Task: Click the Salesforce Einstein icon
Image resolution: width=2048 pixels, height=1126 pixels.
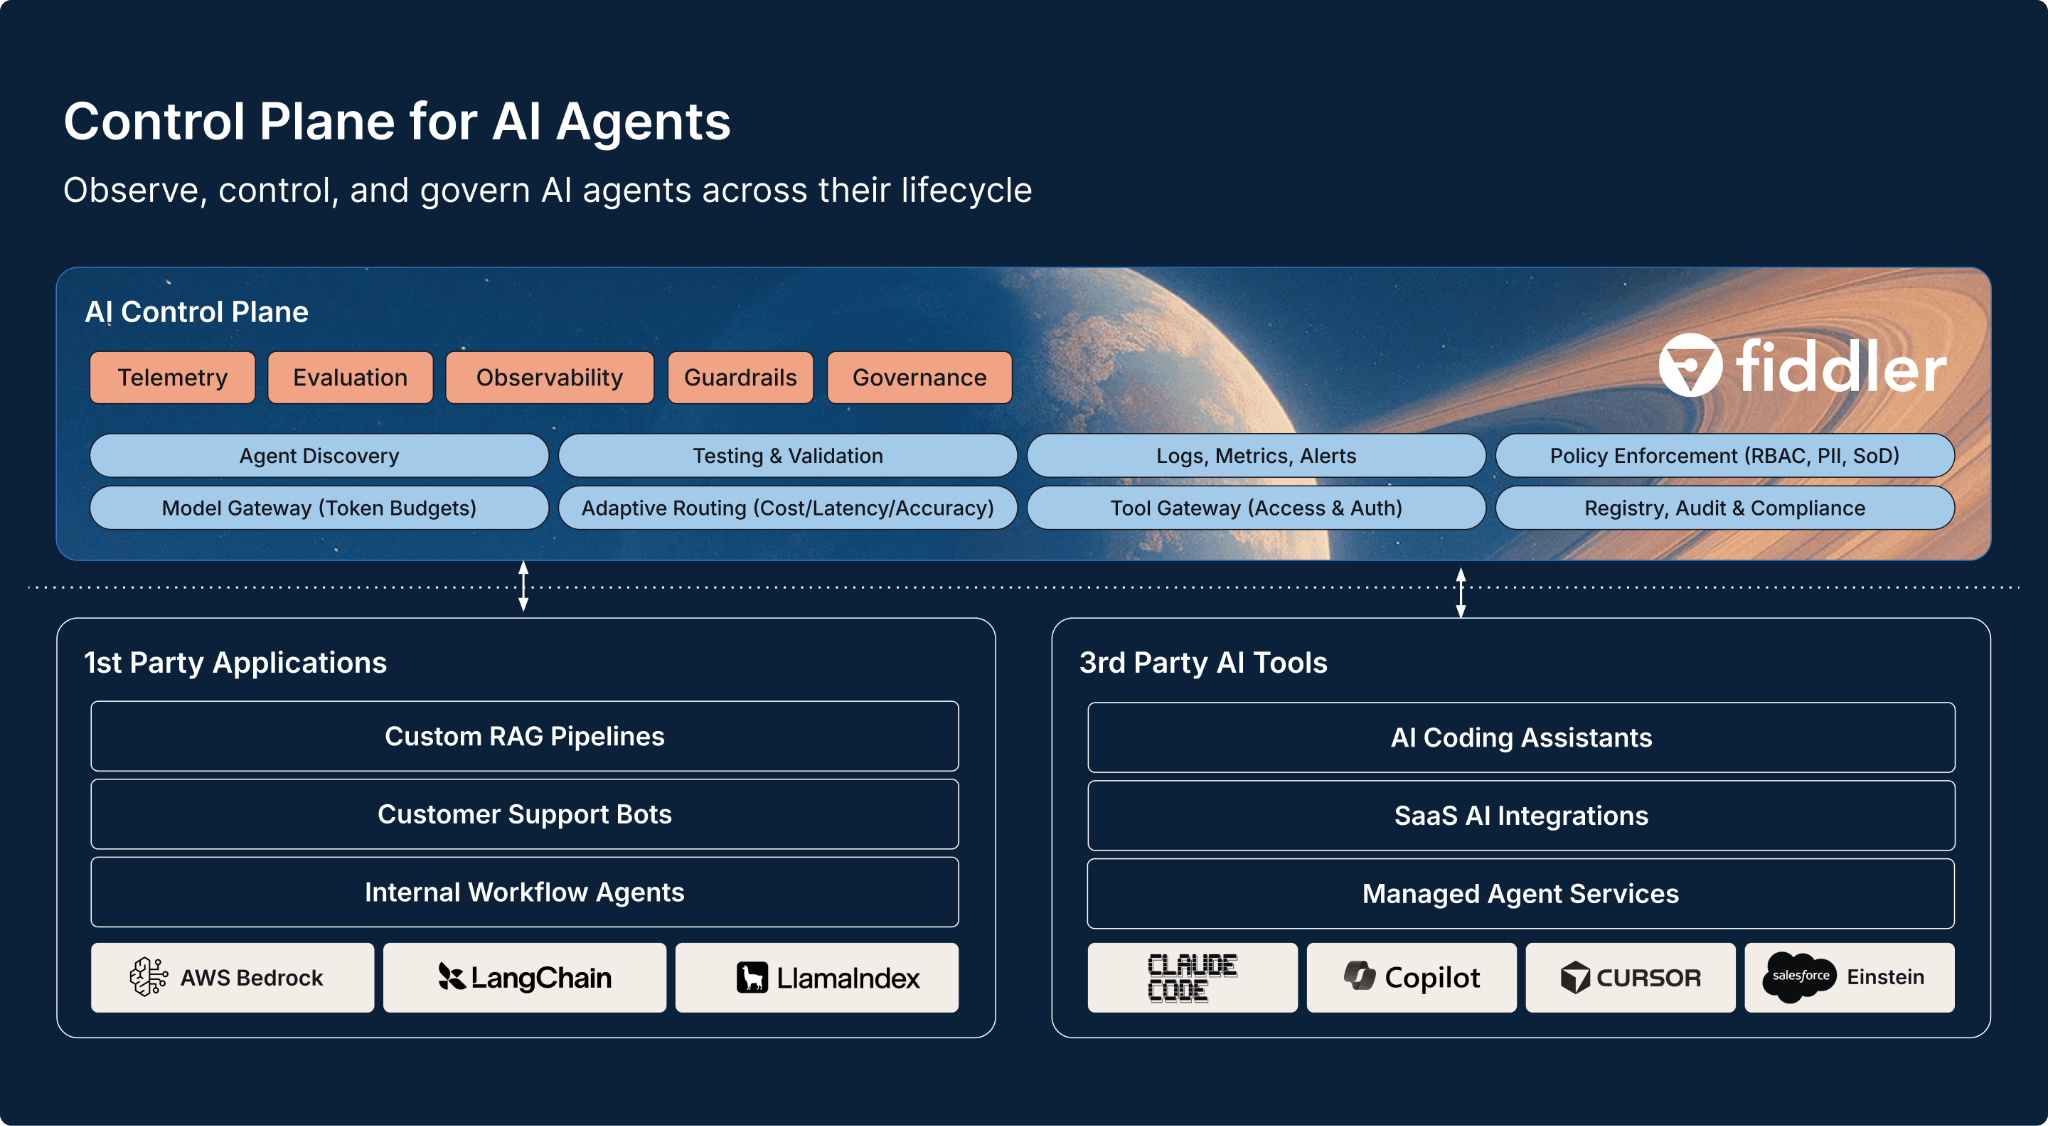Action: tap(1849, 977)
